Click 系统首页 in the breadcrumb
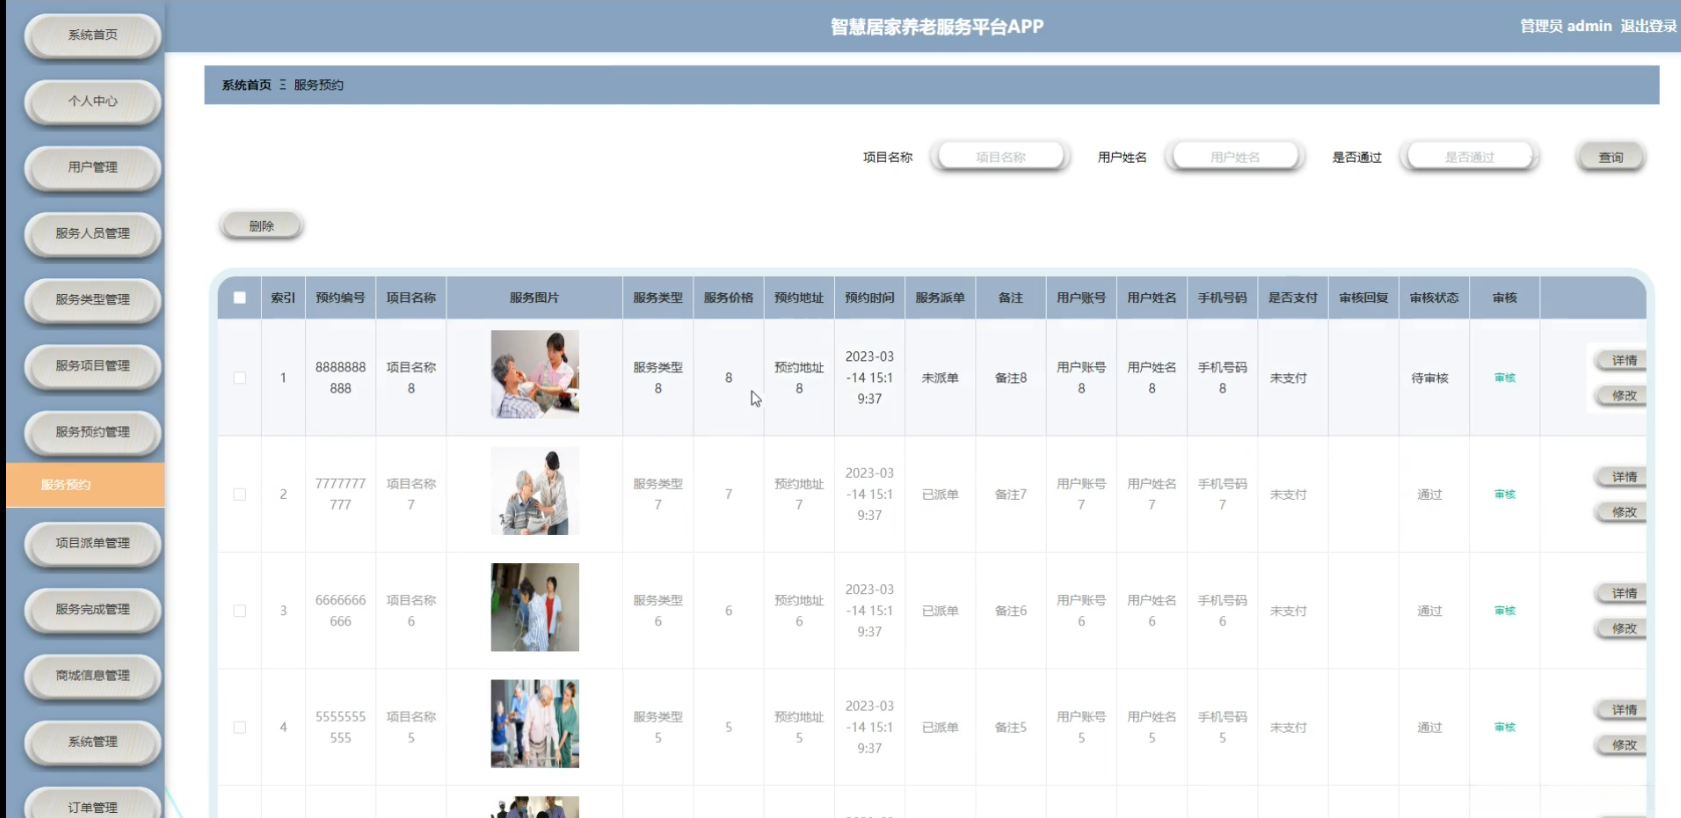1681x818 pixels. (246, 85)
